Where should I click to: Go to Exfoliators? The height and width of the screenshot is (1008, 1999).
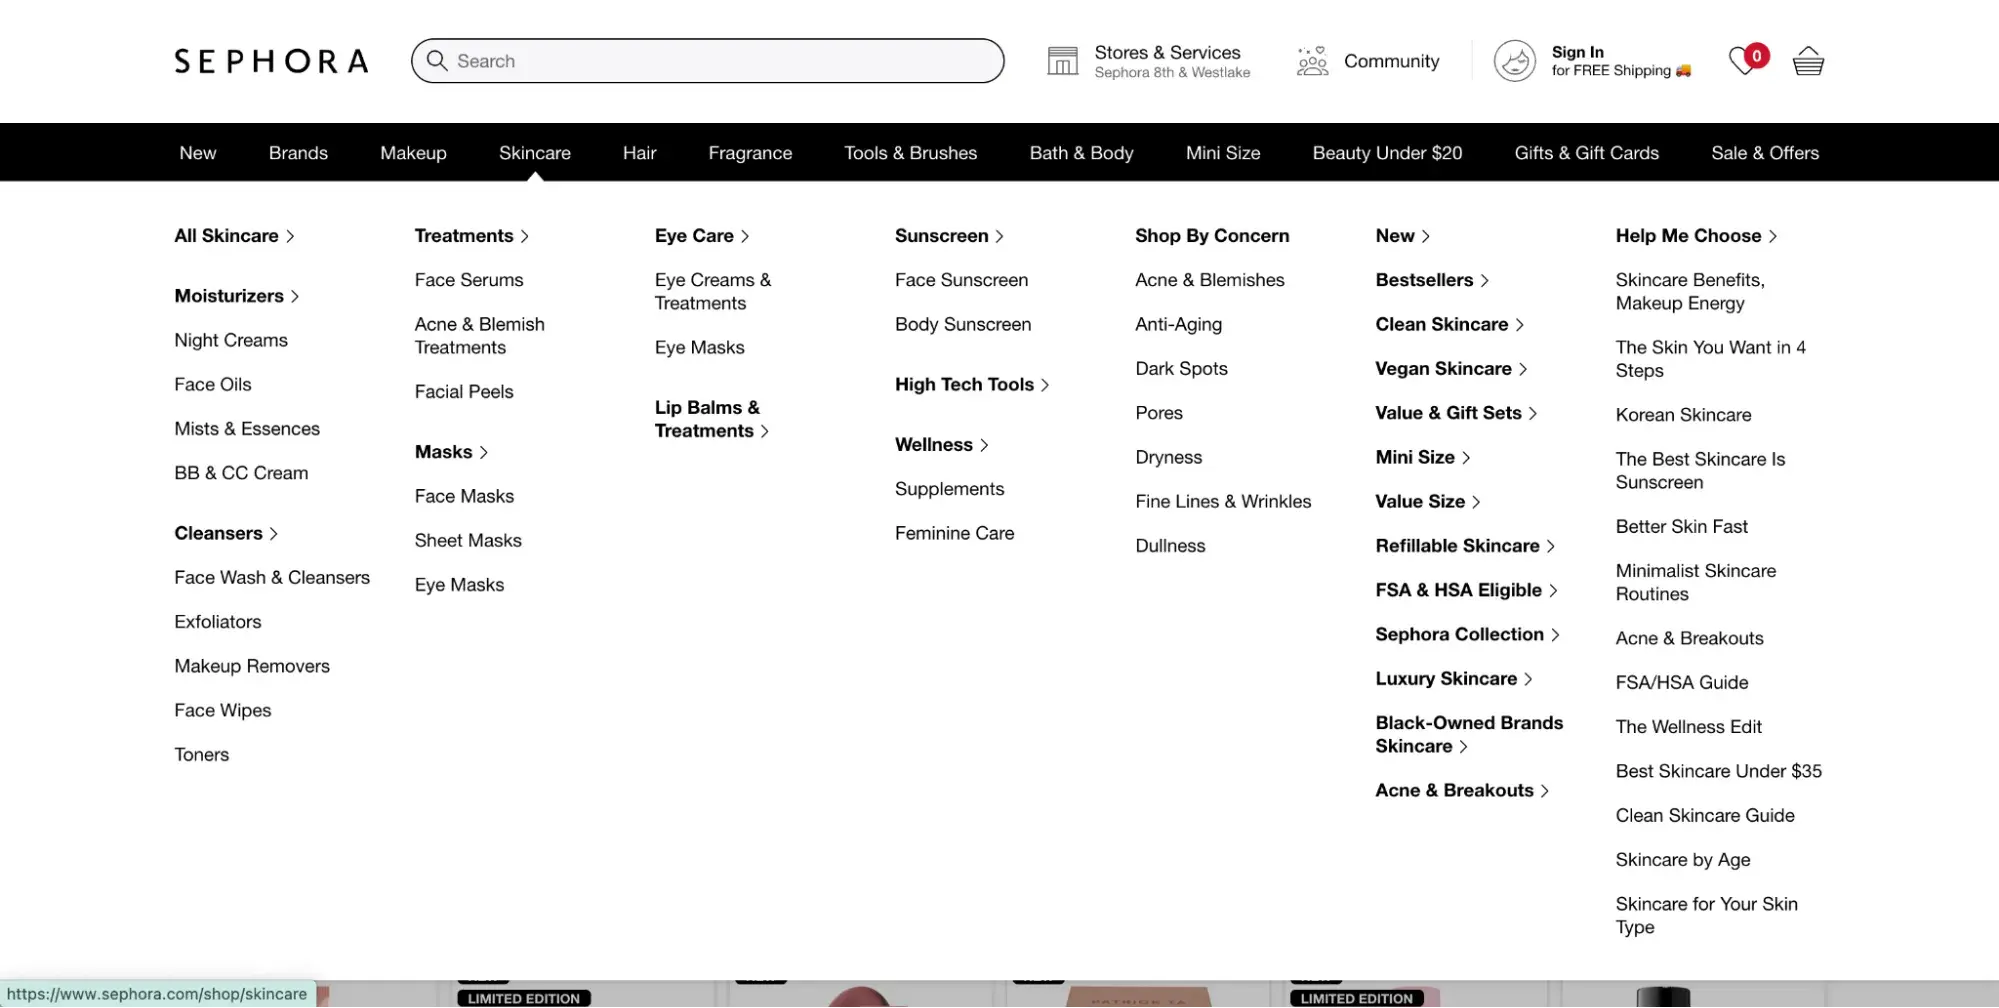pos(218,622)
